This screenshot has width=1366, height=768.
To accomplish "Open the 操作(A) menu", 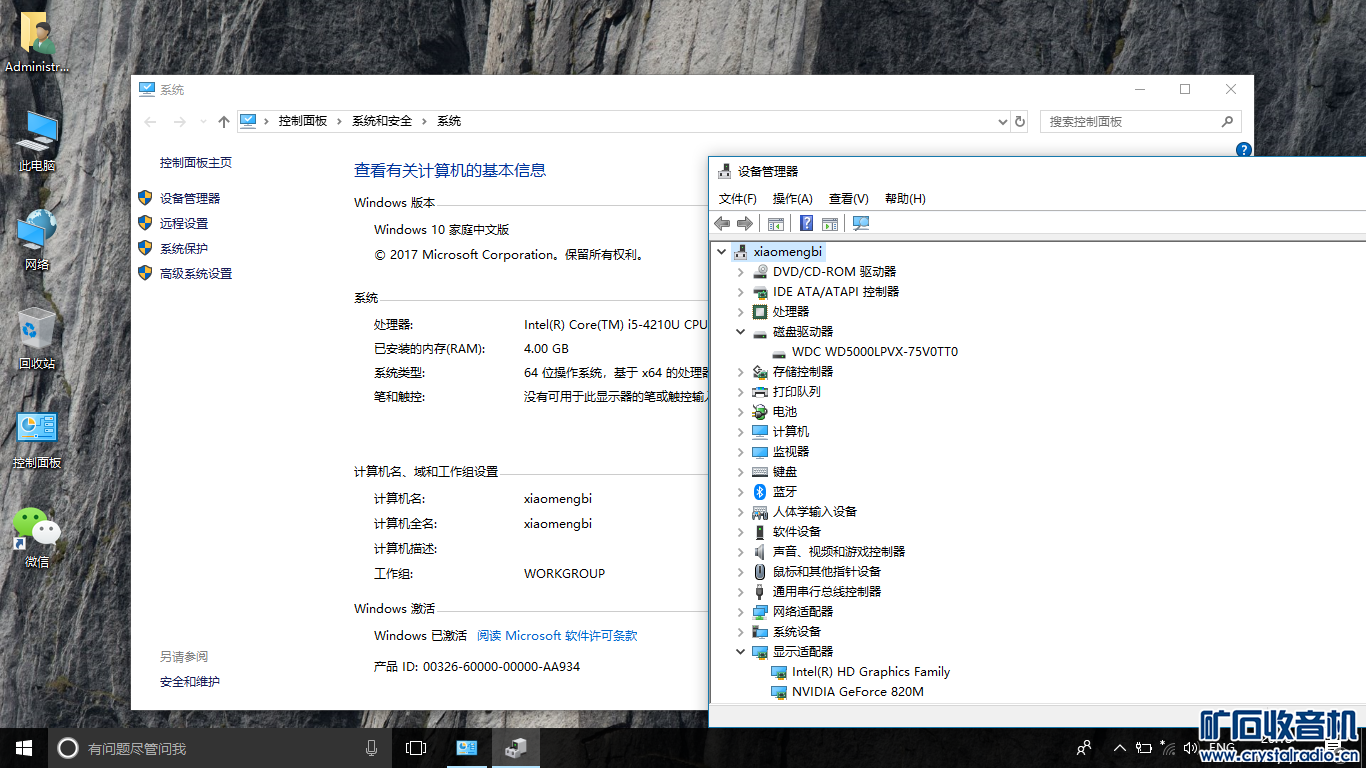I will pos(793,199).
